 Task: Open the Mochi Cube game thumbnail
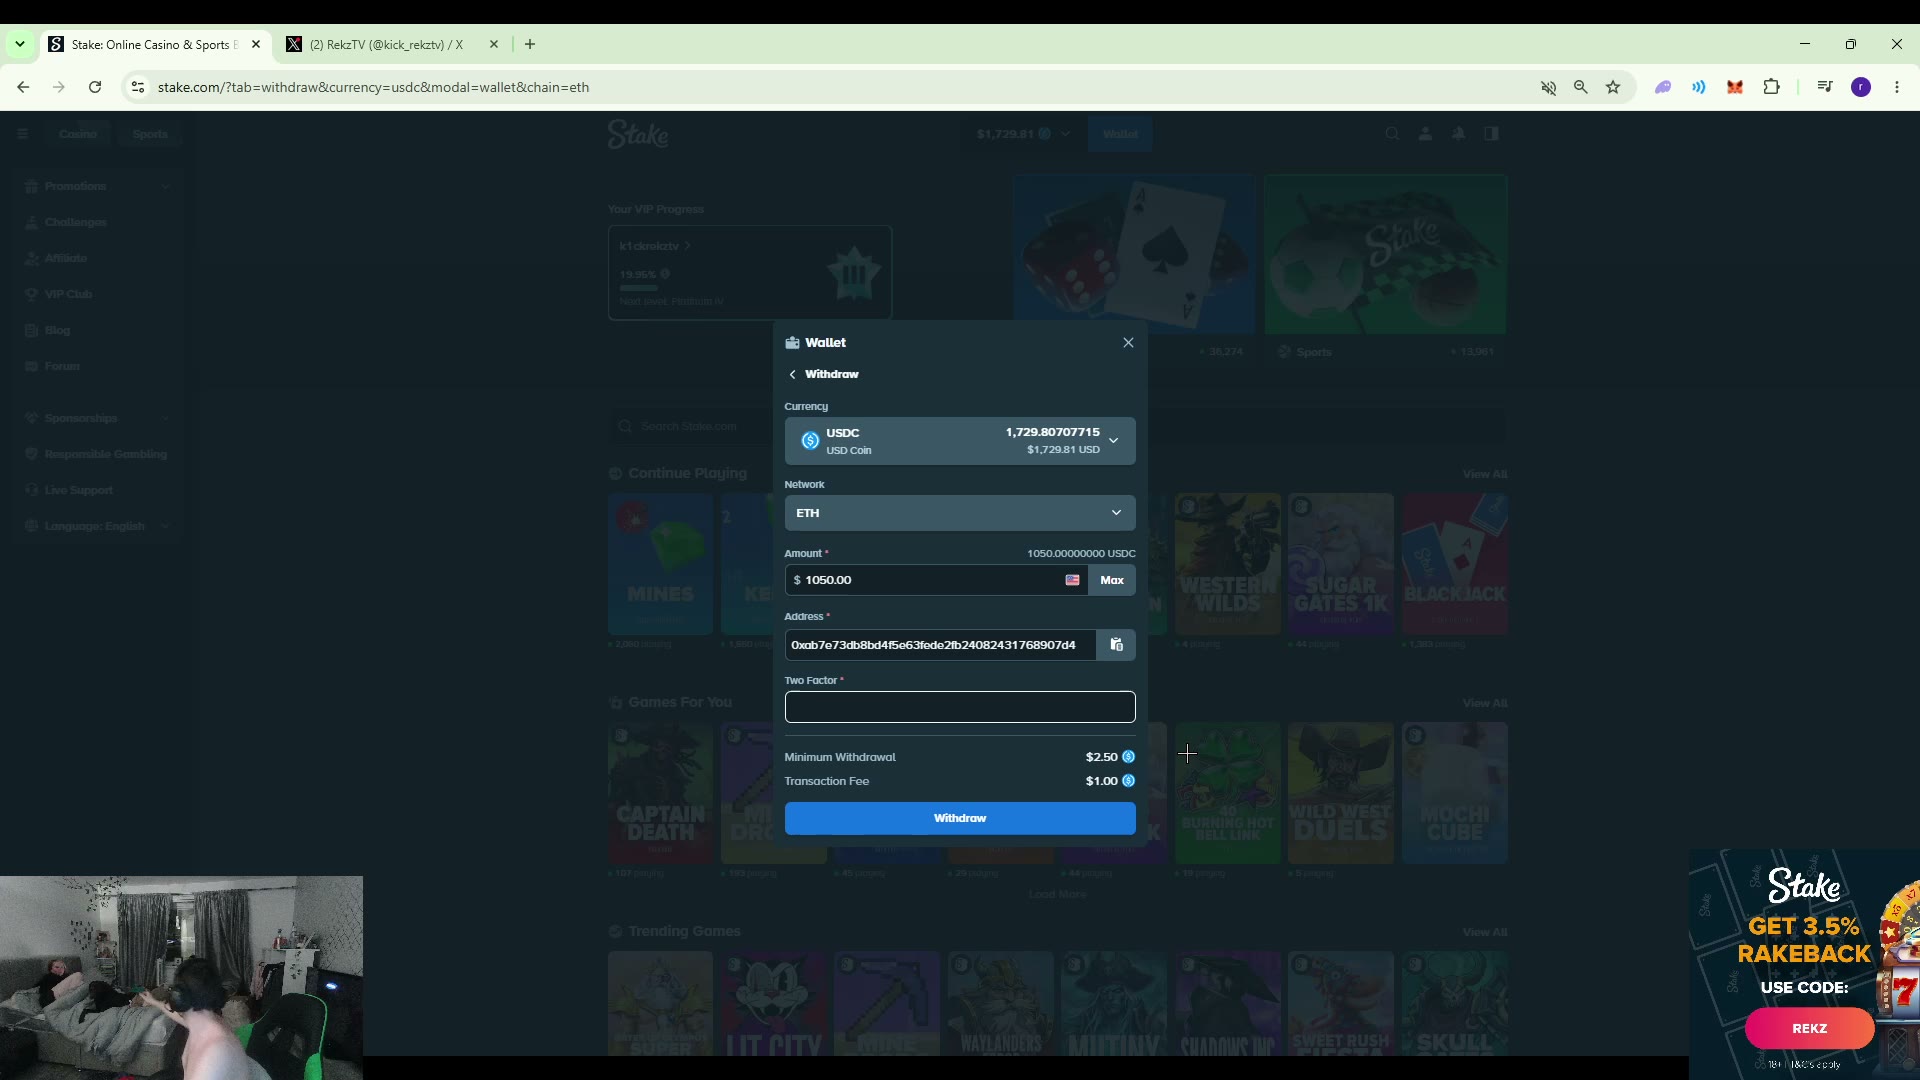1455,793
